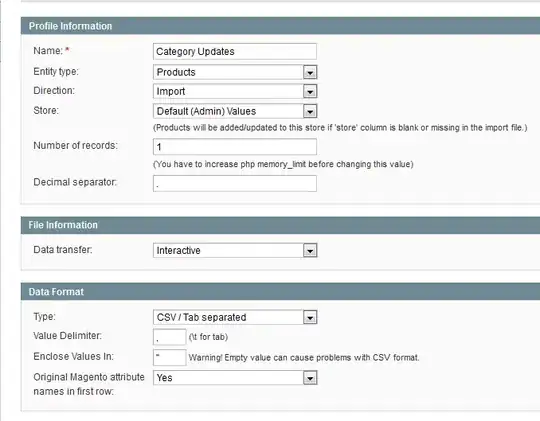This screenshot has width=540, height=421.
Task: Open the Store dropdown showing Default (Admin) Values
Action: click(235, 111)
